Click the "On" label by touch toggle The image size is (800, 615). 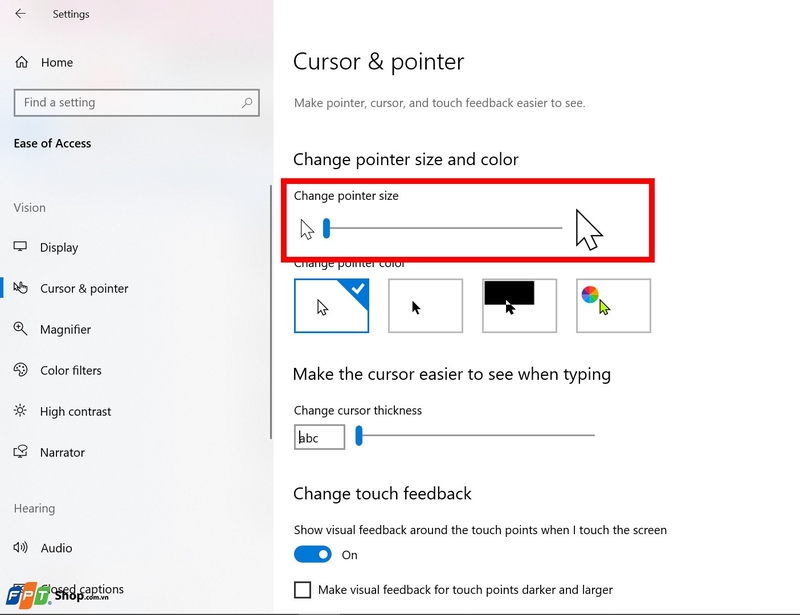tap(349, 555)
